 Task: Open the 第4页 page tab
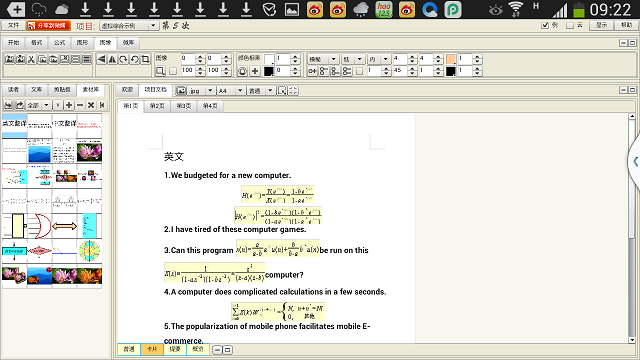[210, 106]
